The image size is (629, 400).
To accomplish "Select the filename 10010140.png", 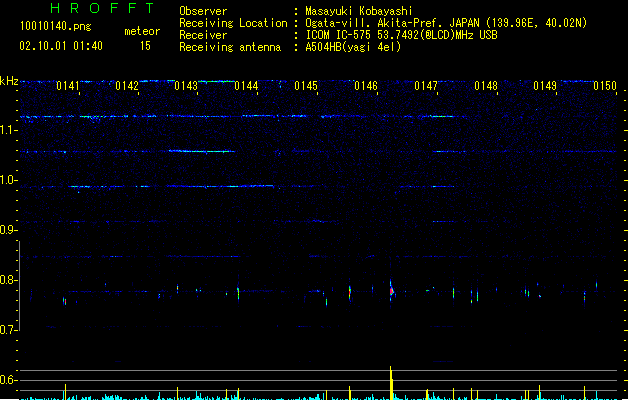I will coord(55,26).
